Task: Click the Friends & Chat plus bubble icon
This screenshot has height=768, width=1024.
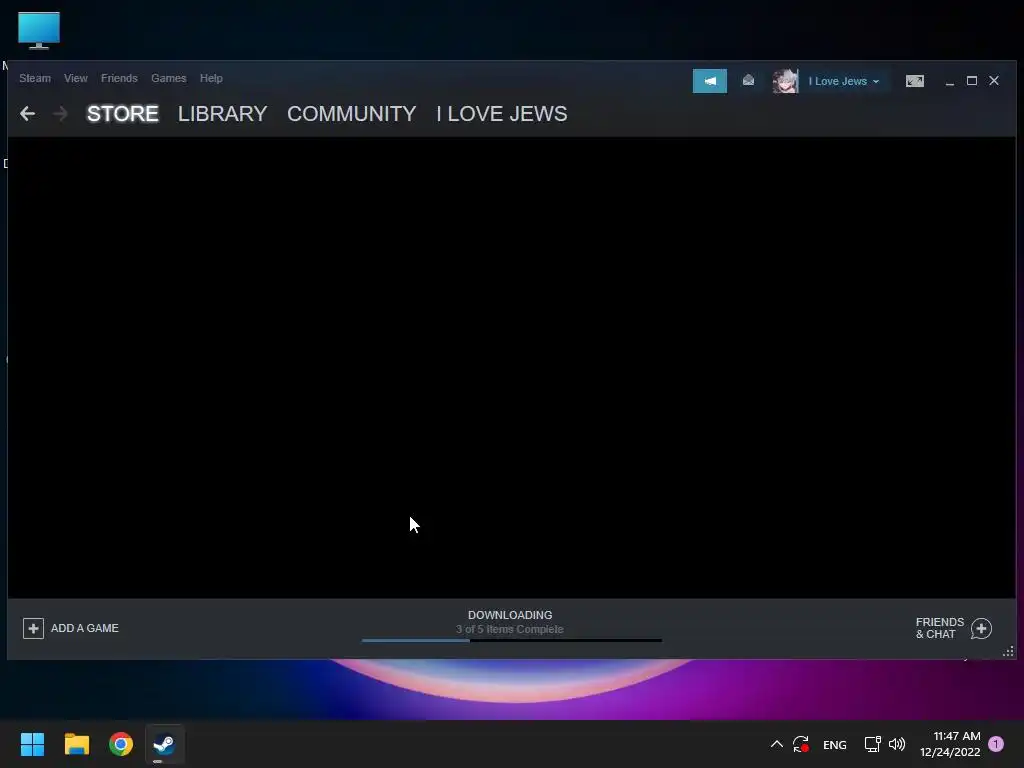Action: point(981,628)
